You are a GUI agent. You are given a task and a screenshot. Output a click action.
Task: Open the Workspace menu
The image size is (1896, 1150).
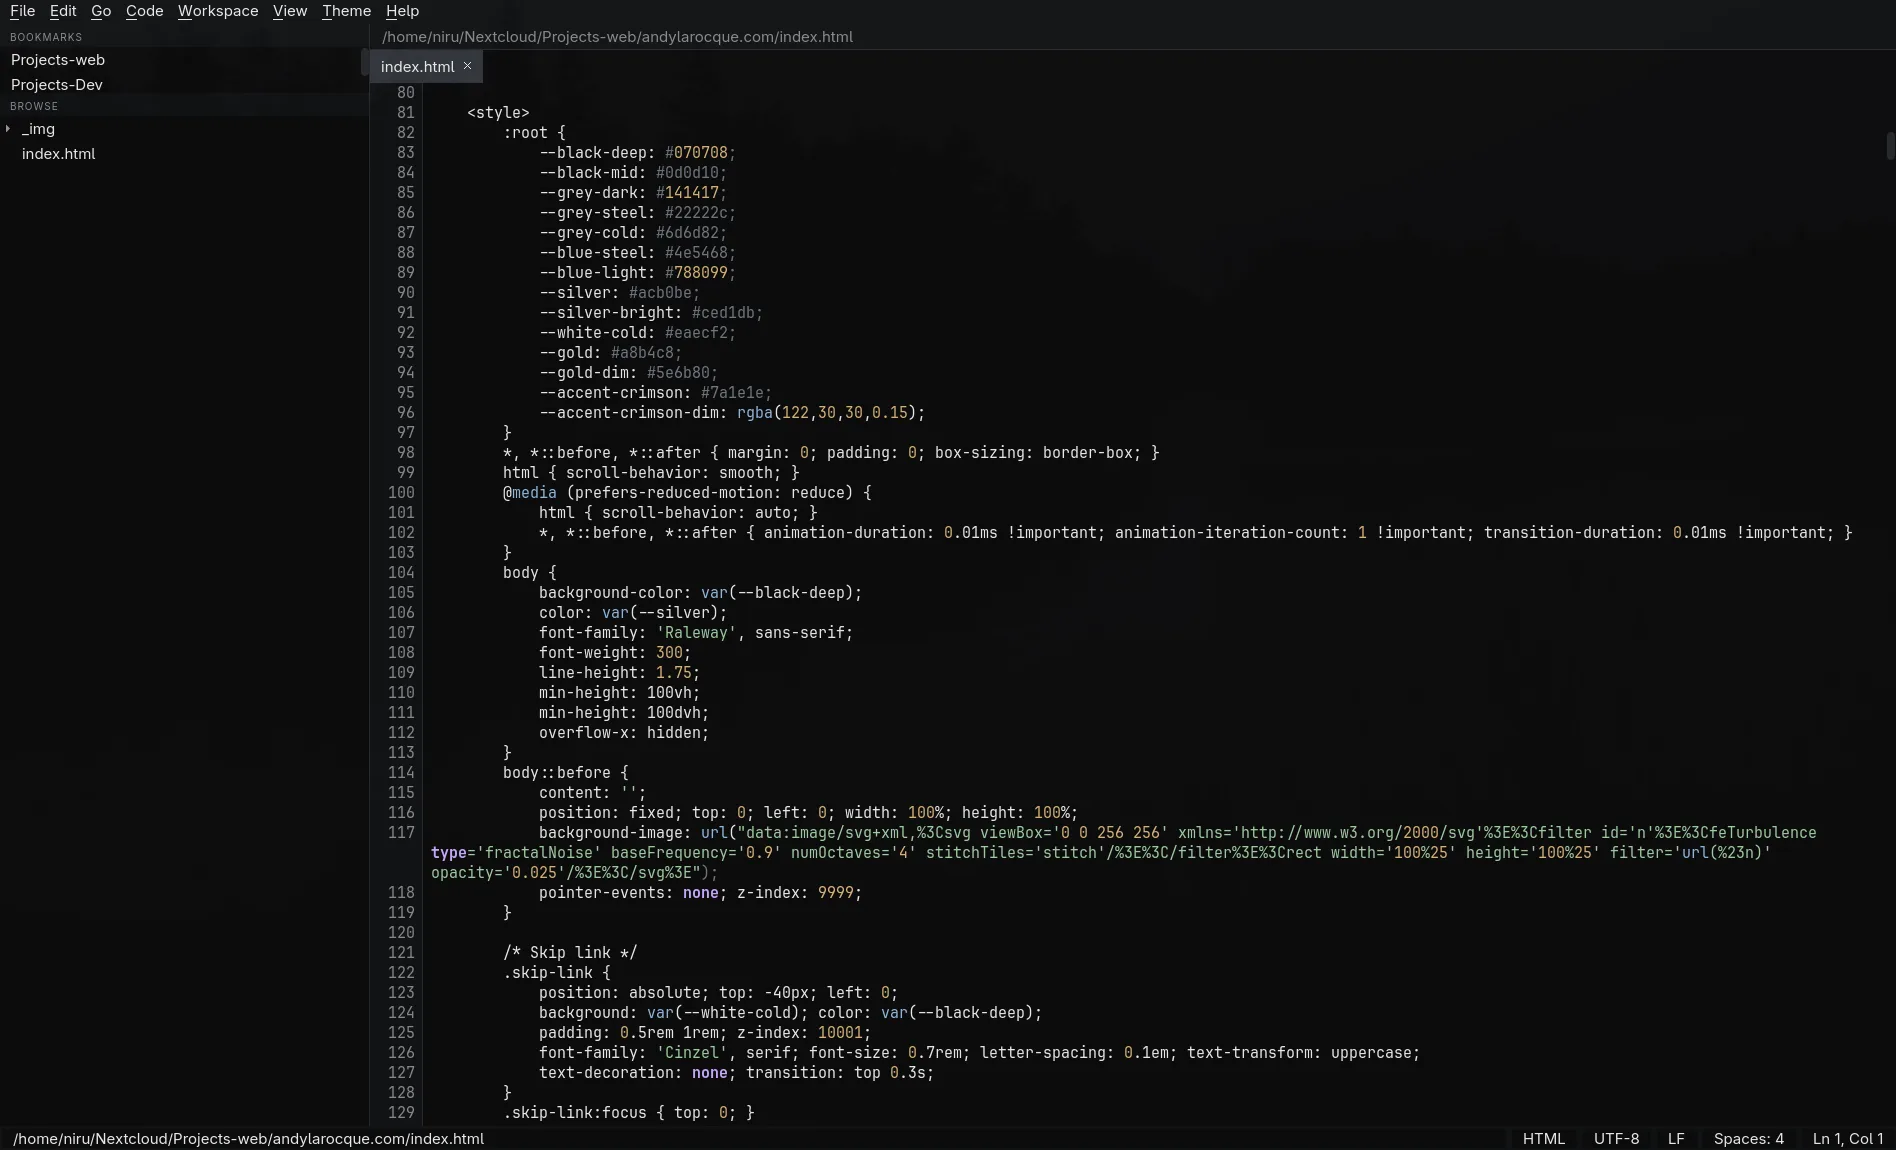[x=218, y=11]
